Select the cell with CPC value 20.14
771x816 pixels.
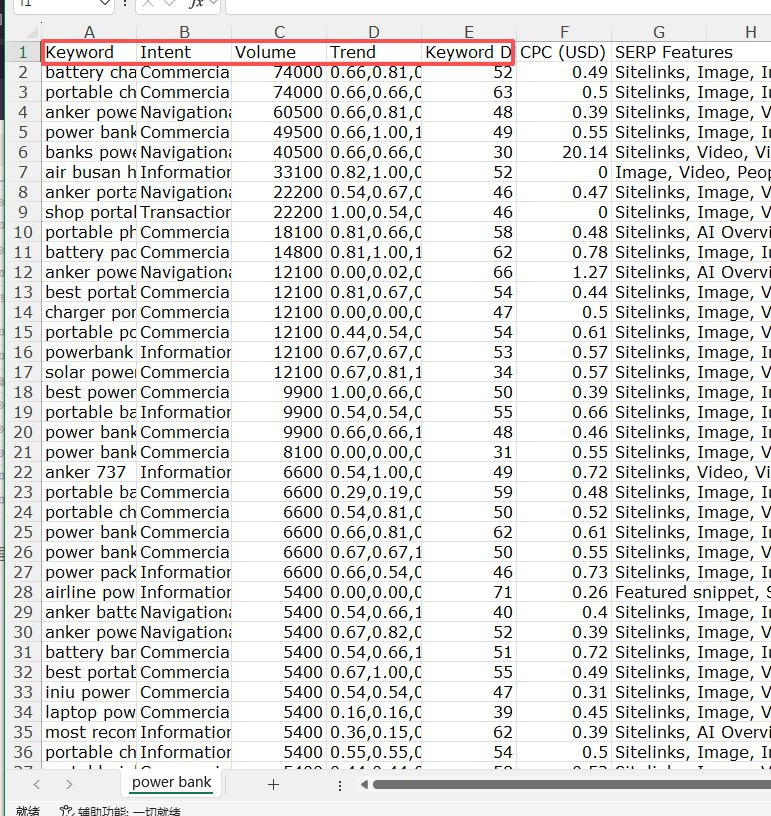[564, 152]
